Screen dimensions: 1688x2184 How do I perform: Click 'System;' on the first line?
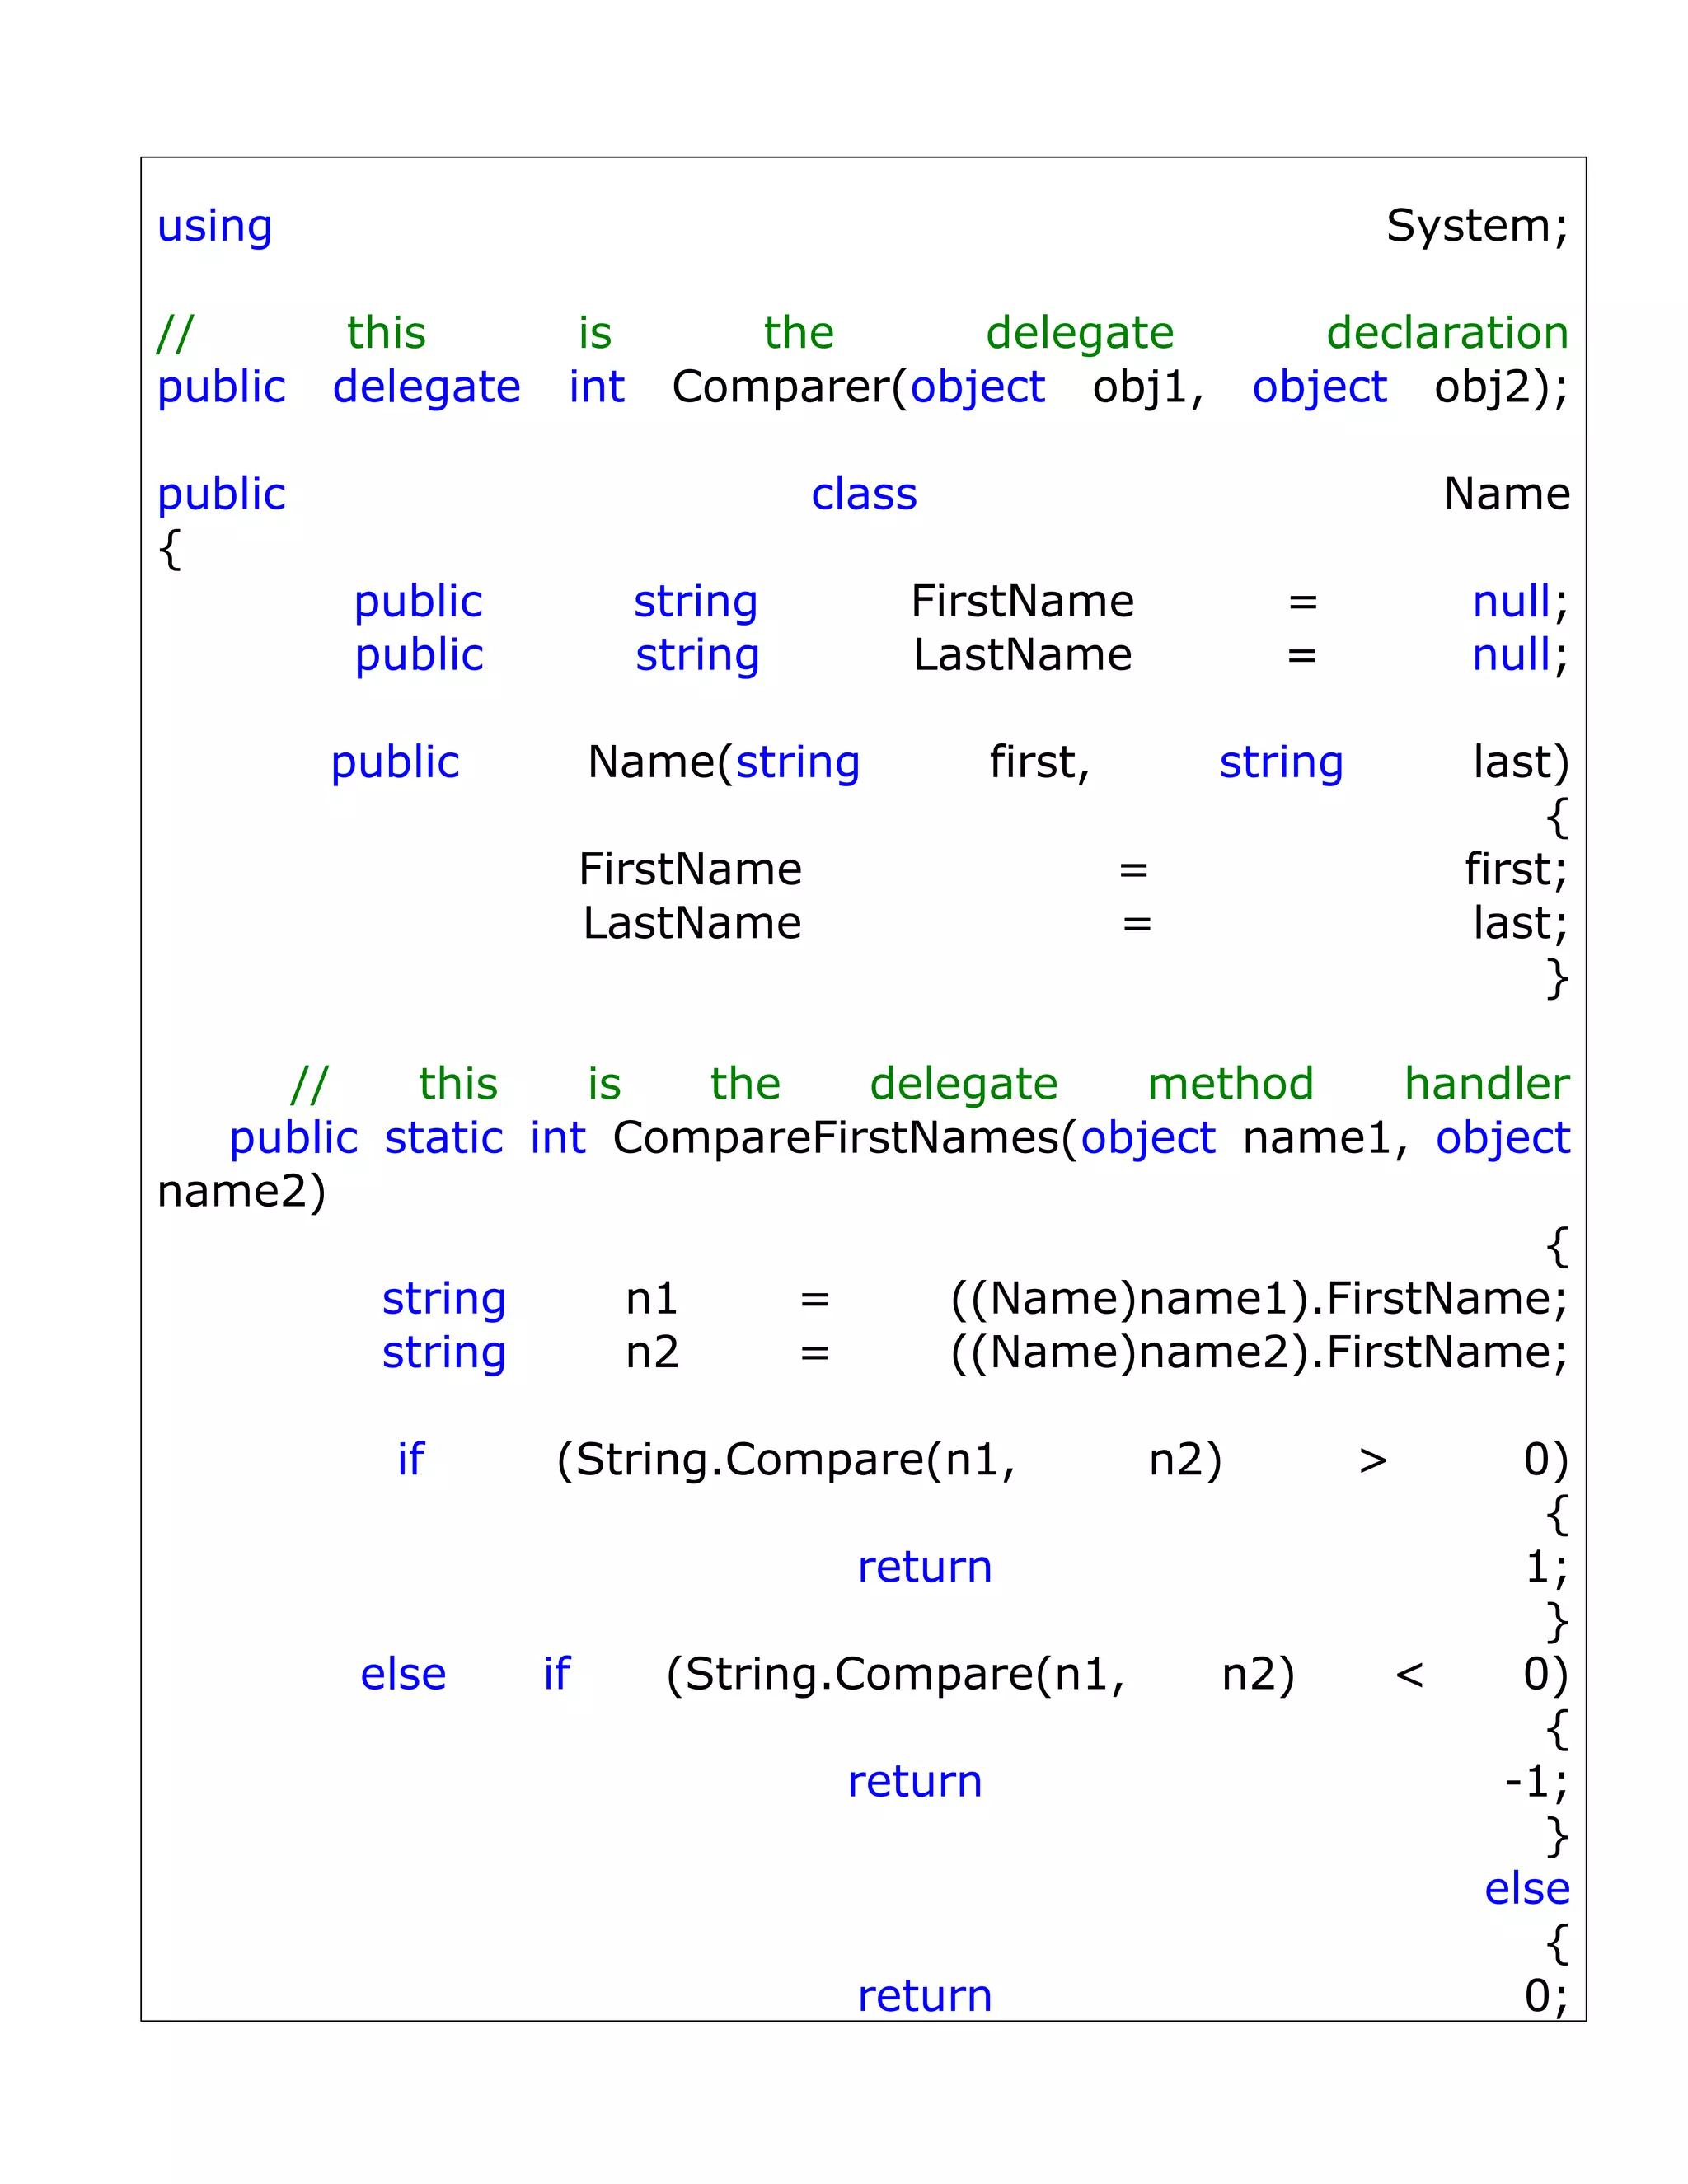[x=1476, y=226]
